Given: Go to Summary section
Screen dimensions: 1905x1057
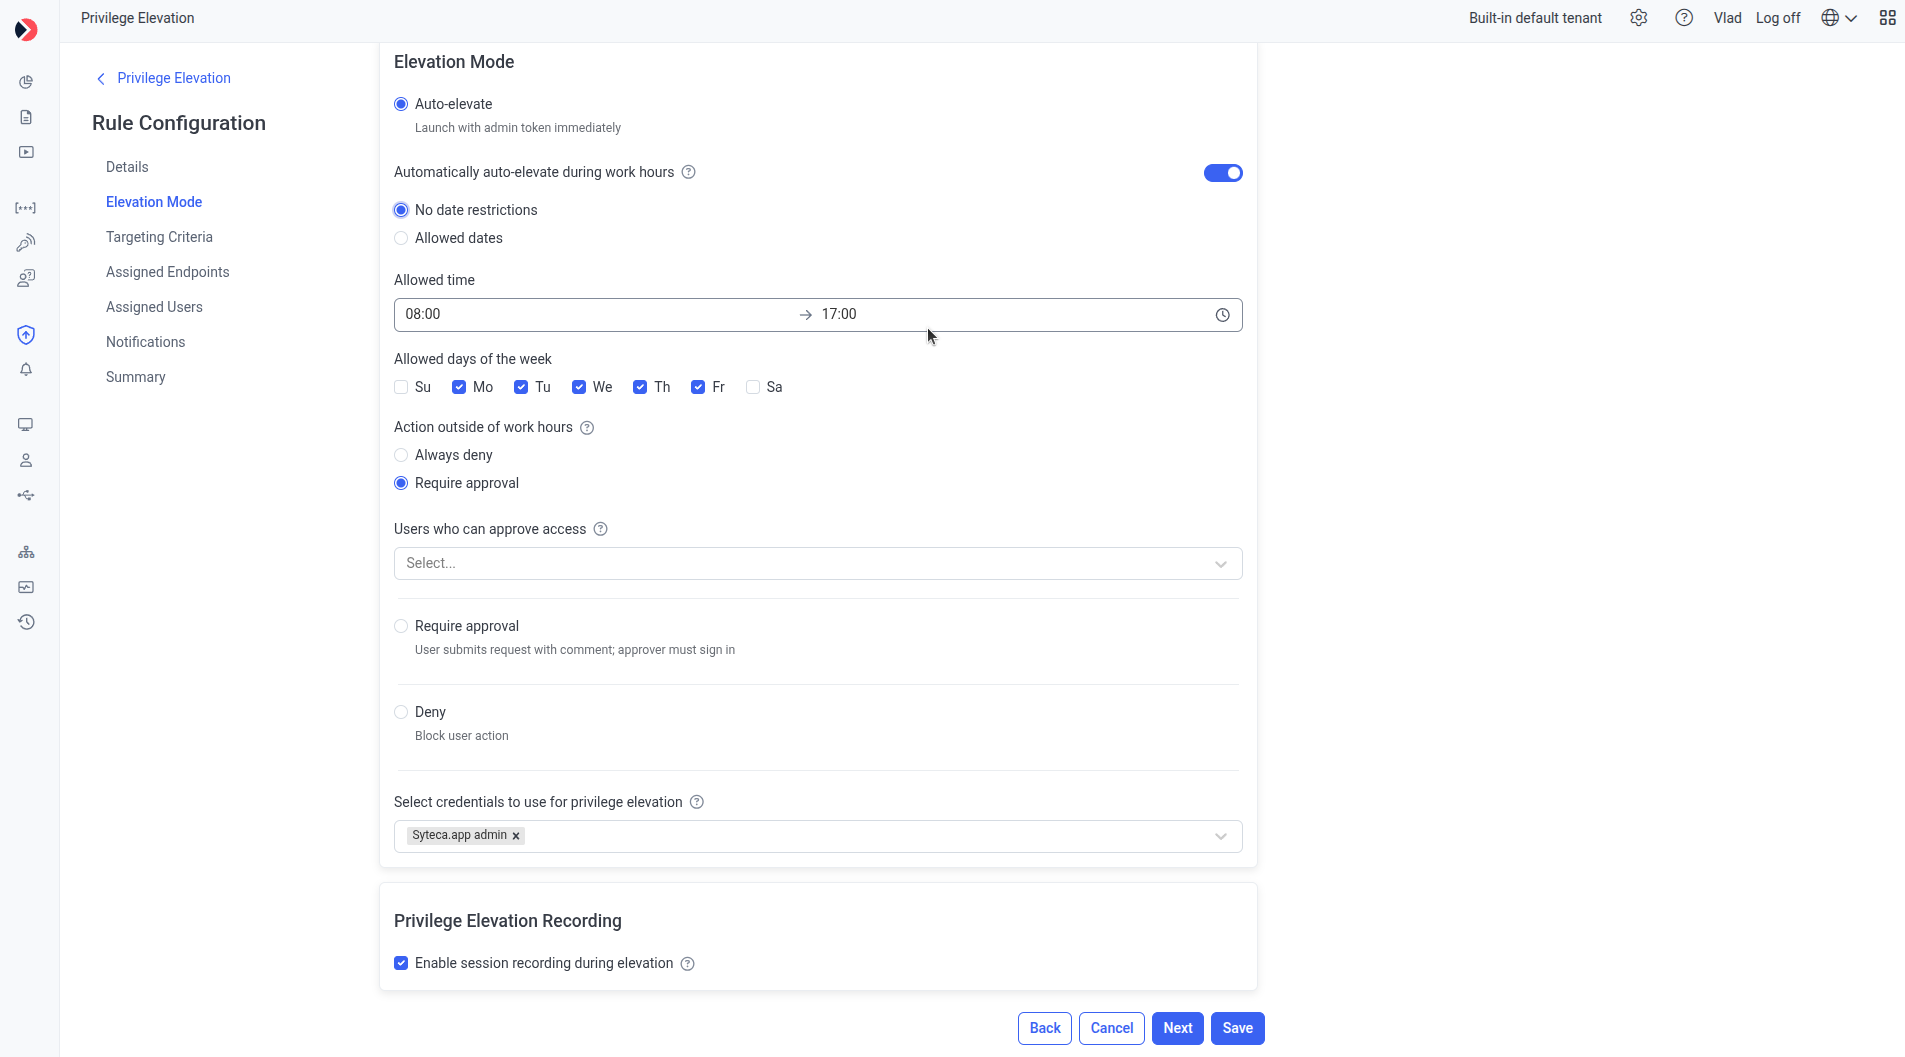Looking at the screenshot, I should tap(136, 377).
